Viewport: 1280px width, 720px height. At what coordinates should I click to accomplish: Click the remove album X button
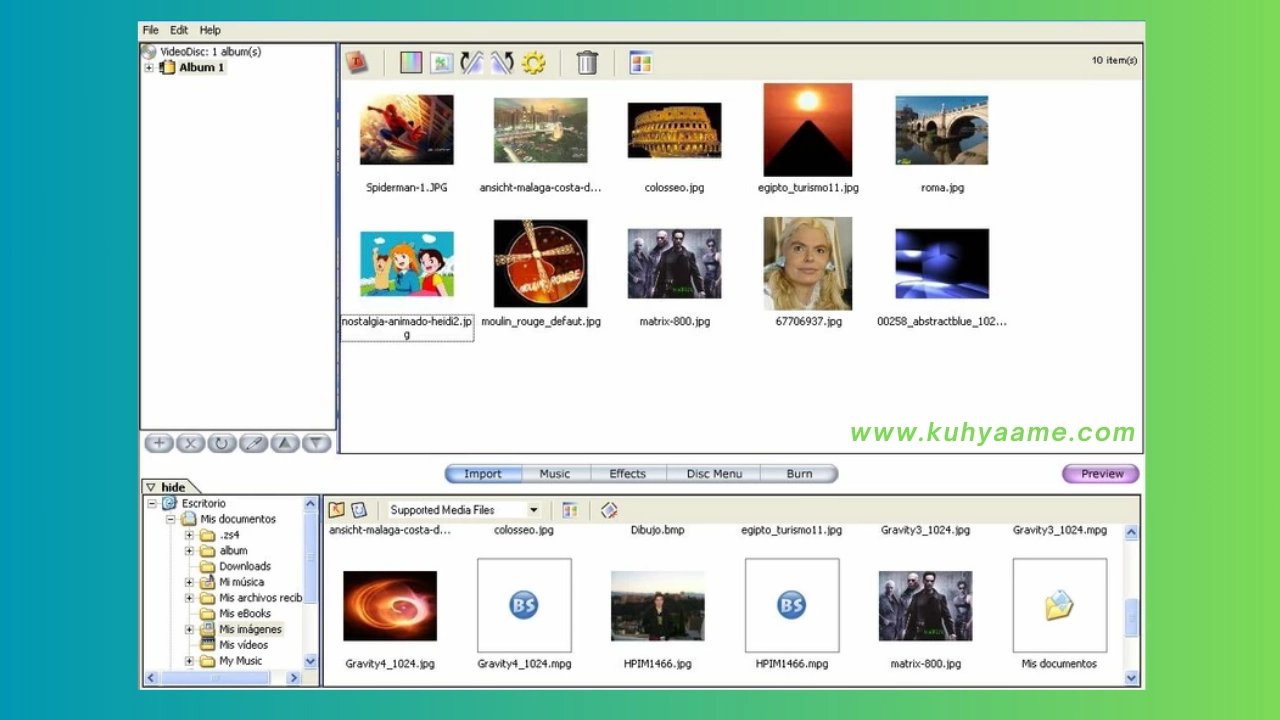[190, 443]
